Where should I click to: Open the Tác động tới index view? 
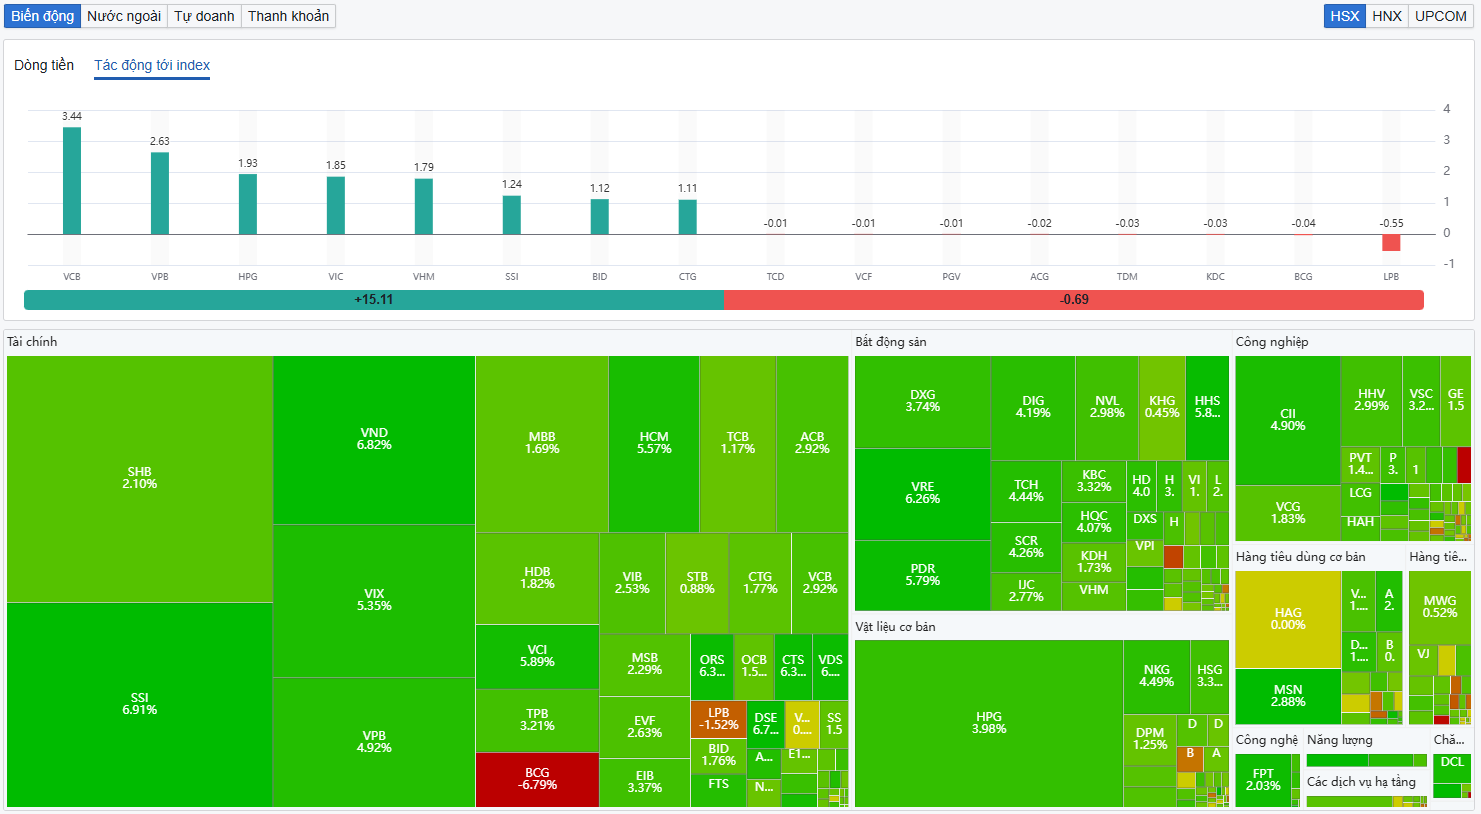tap(152, 65)
